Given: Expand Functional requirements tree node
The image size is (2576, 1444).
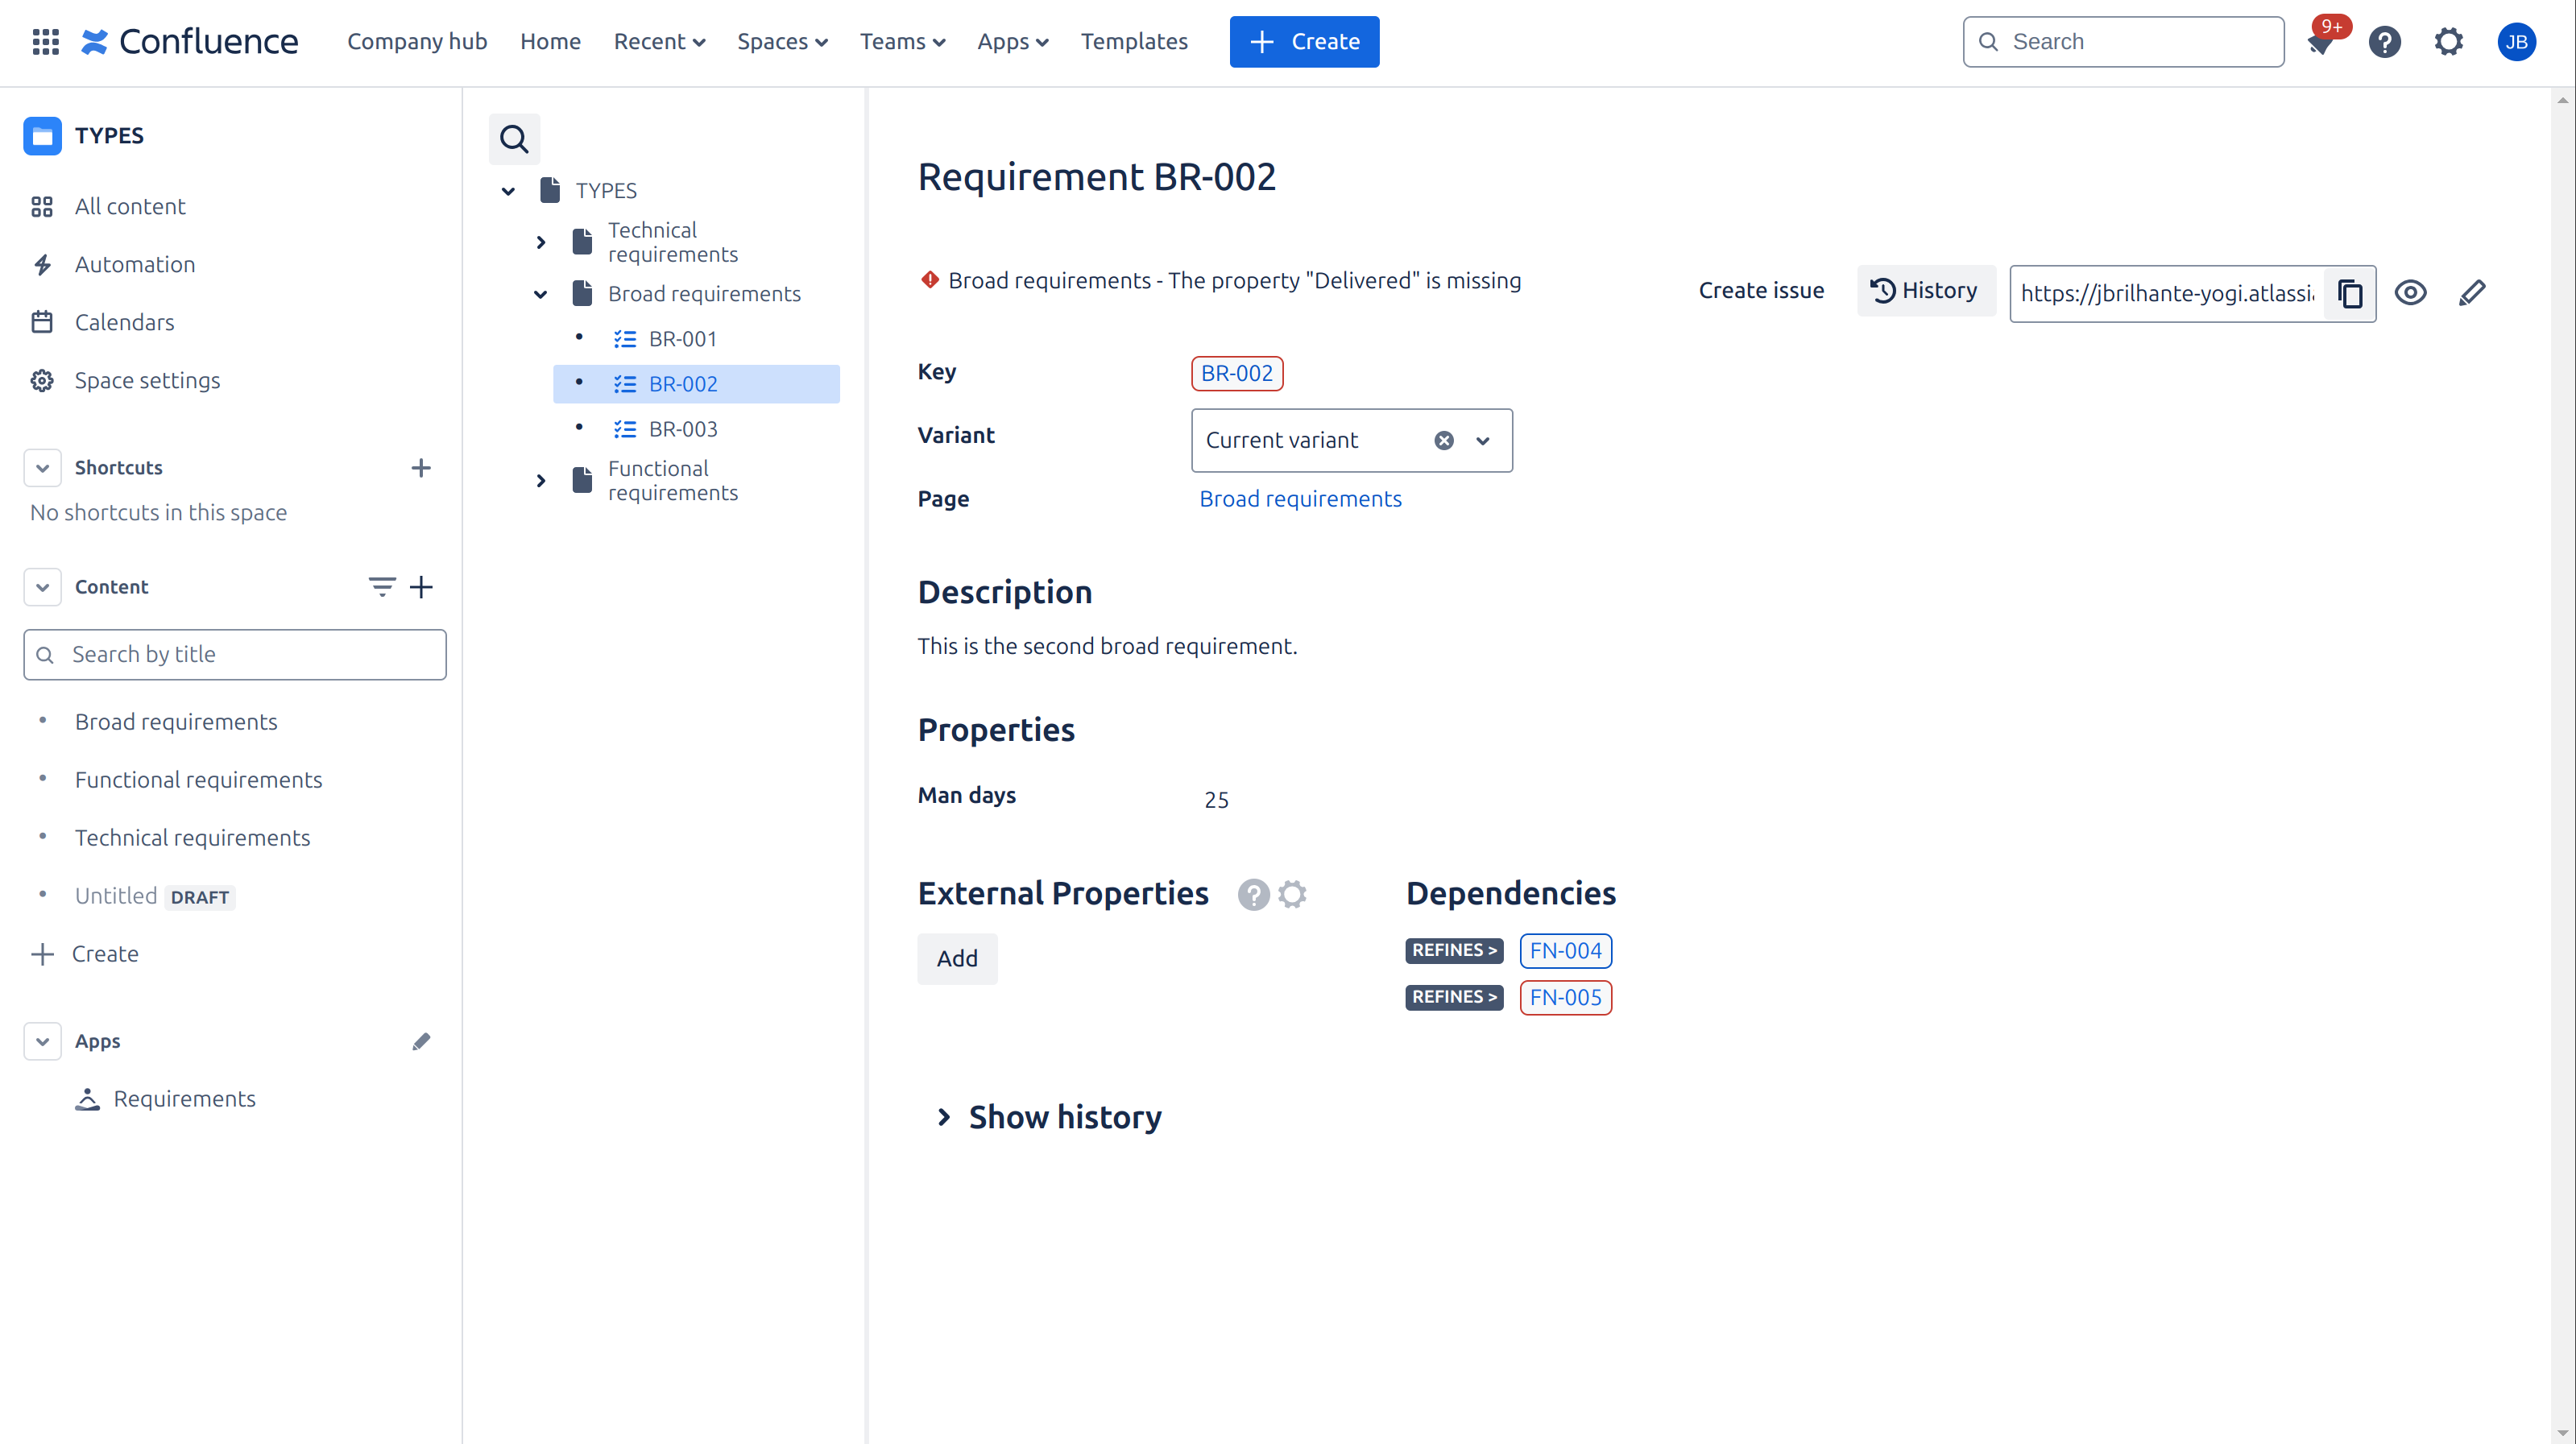Looking at the screenshot, I should (540, 481).
